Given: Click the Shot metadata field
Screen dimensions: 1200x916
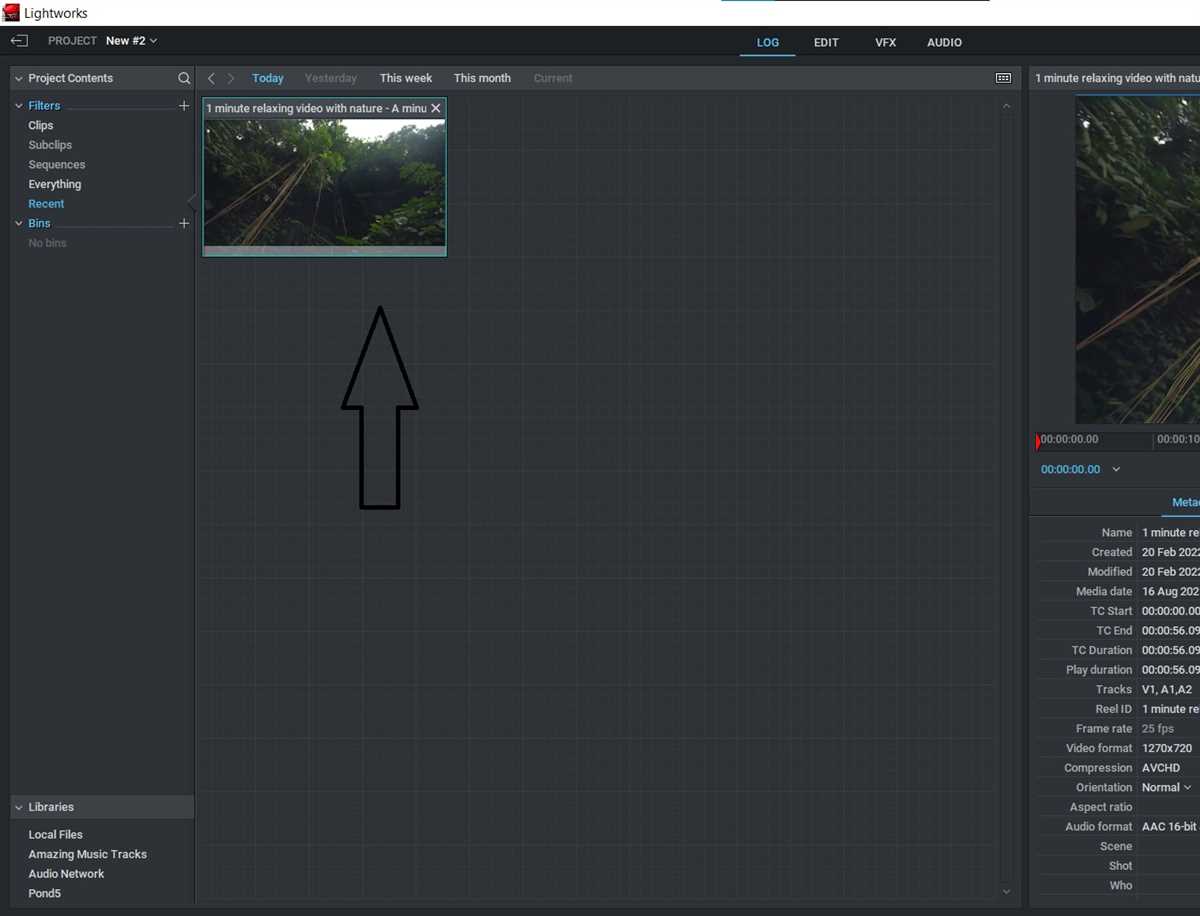Looking at the screenshot, I should (1170, 866).
